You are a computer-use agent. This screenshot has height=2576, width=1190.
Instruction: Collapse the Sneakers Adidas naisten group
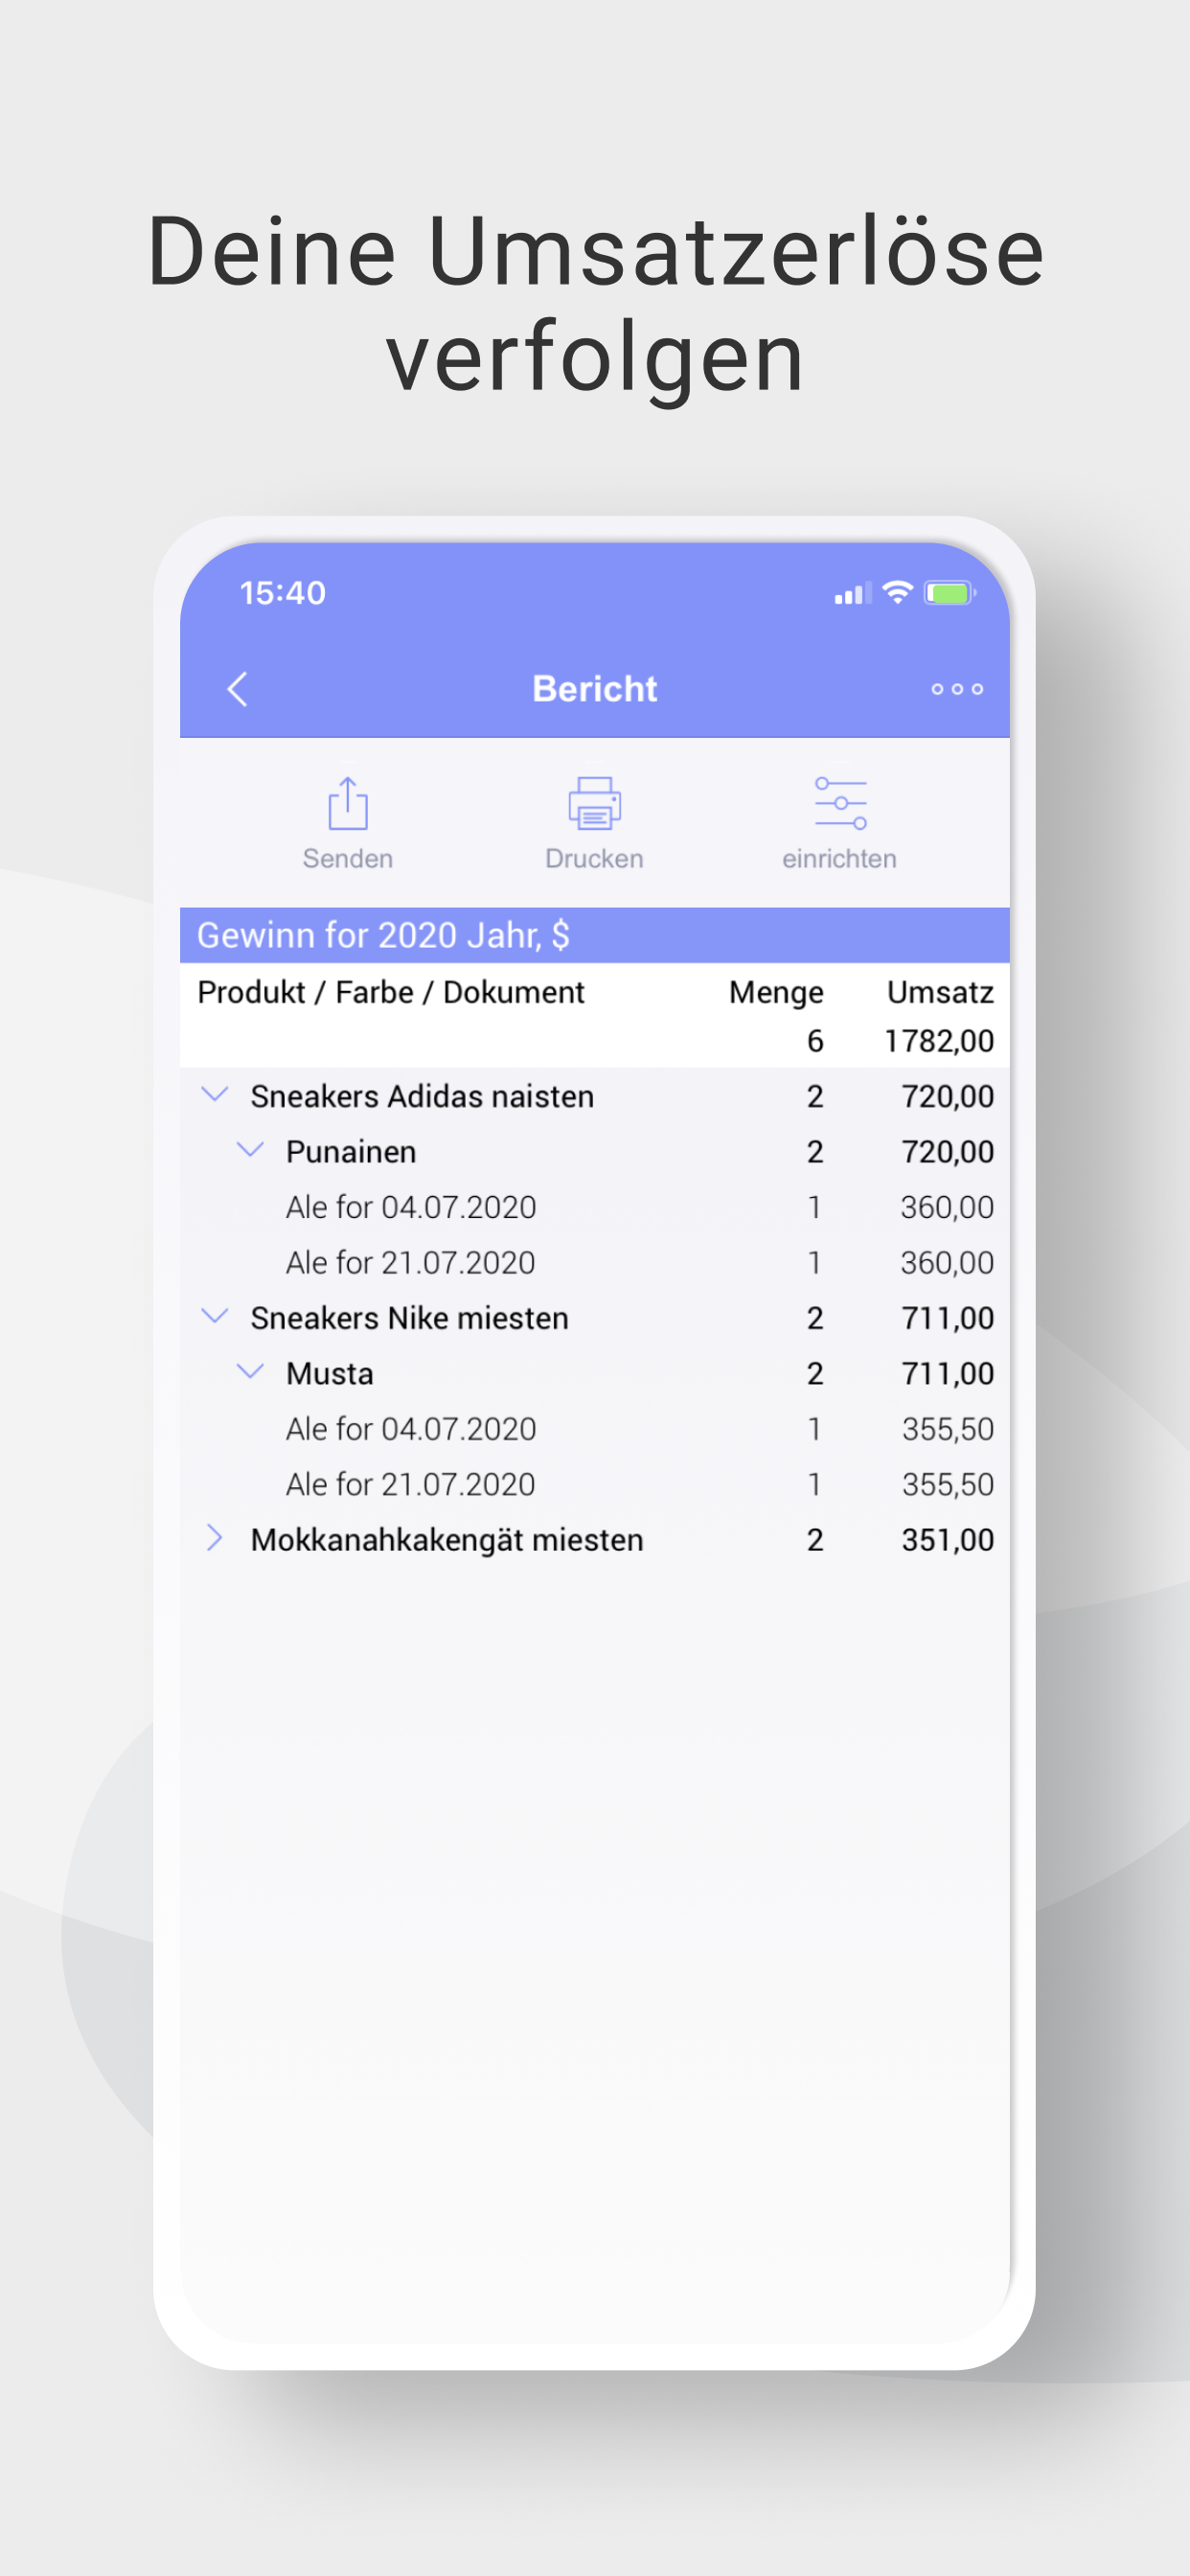tap(215, 1095)
